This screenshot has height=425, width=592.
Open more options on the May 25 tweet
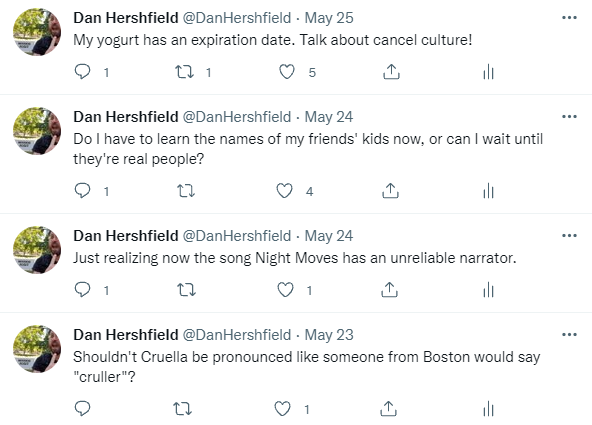[569, 18]
